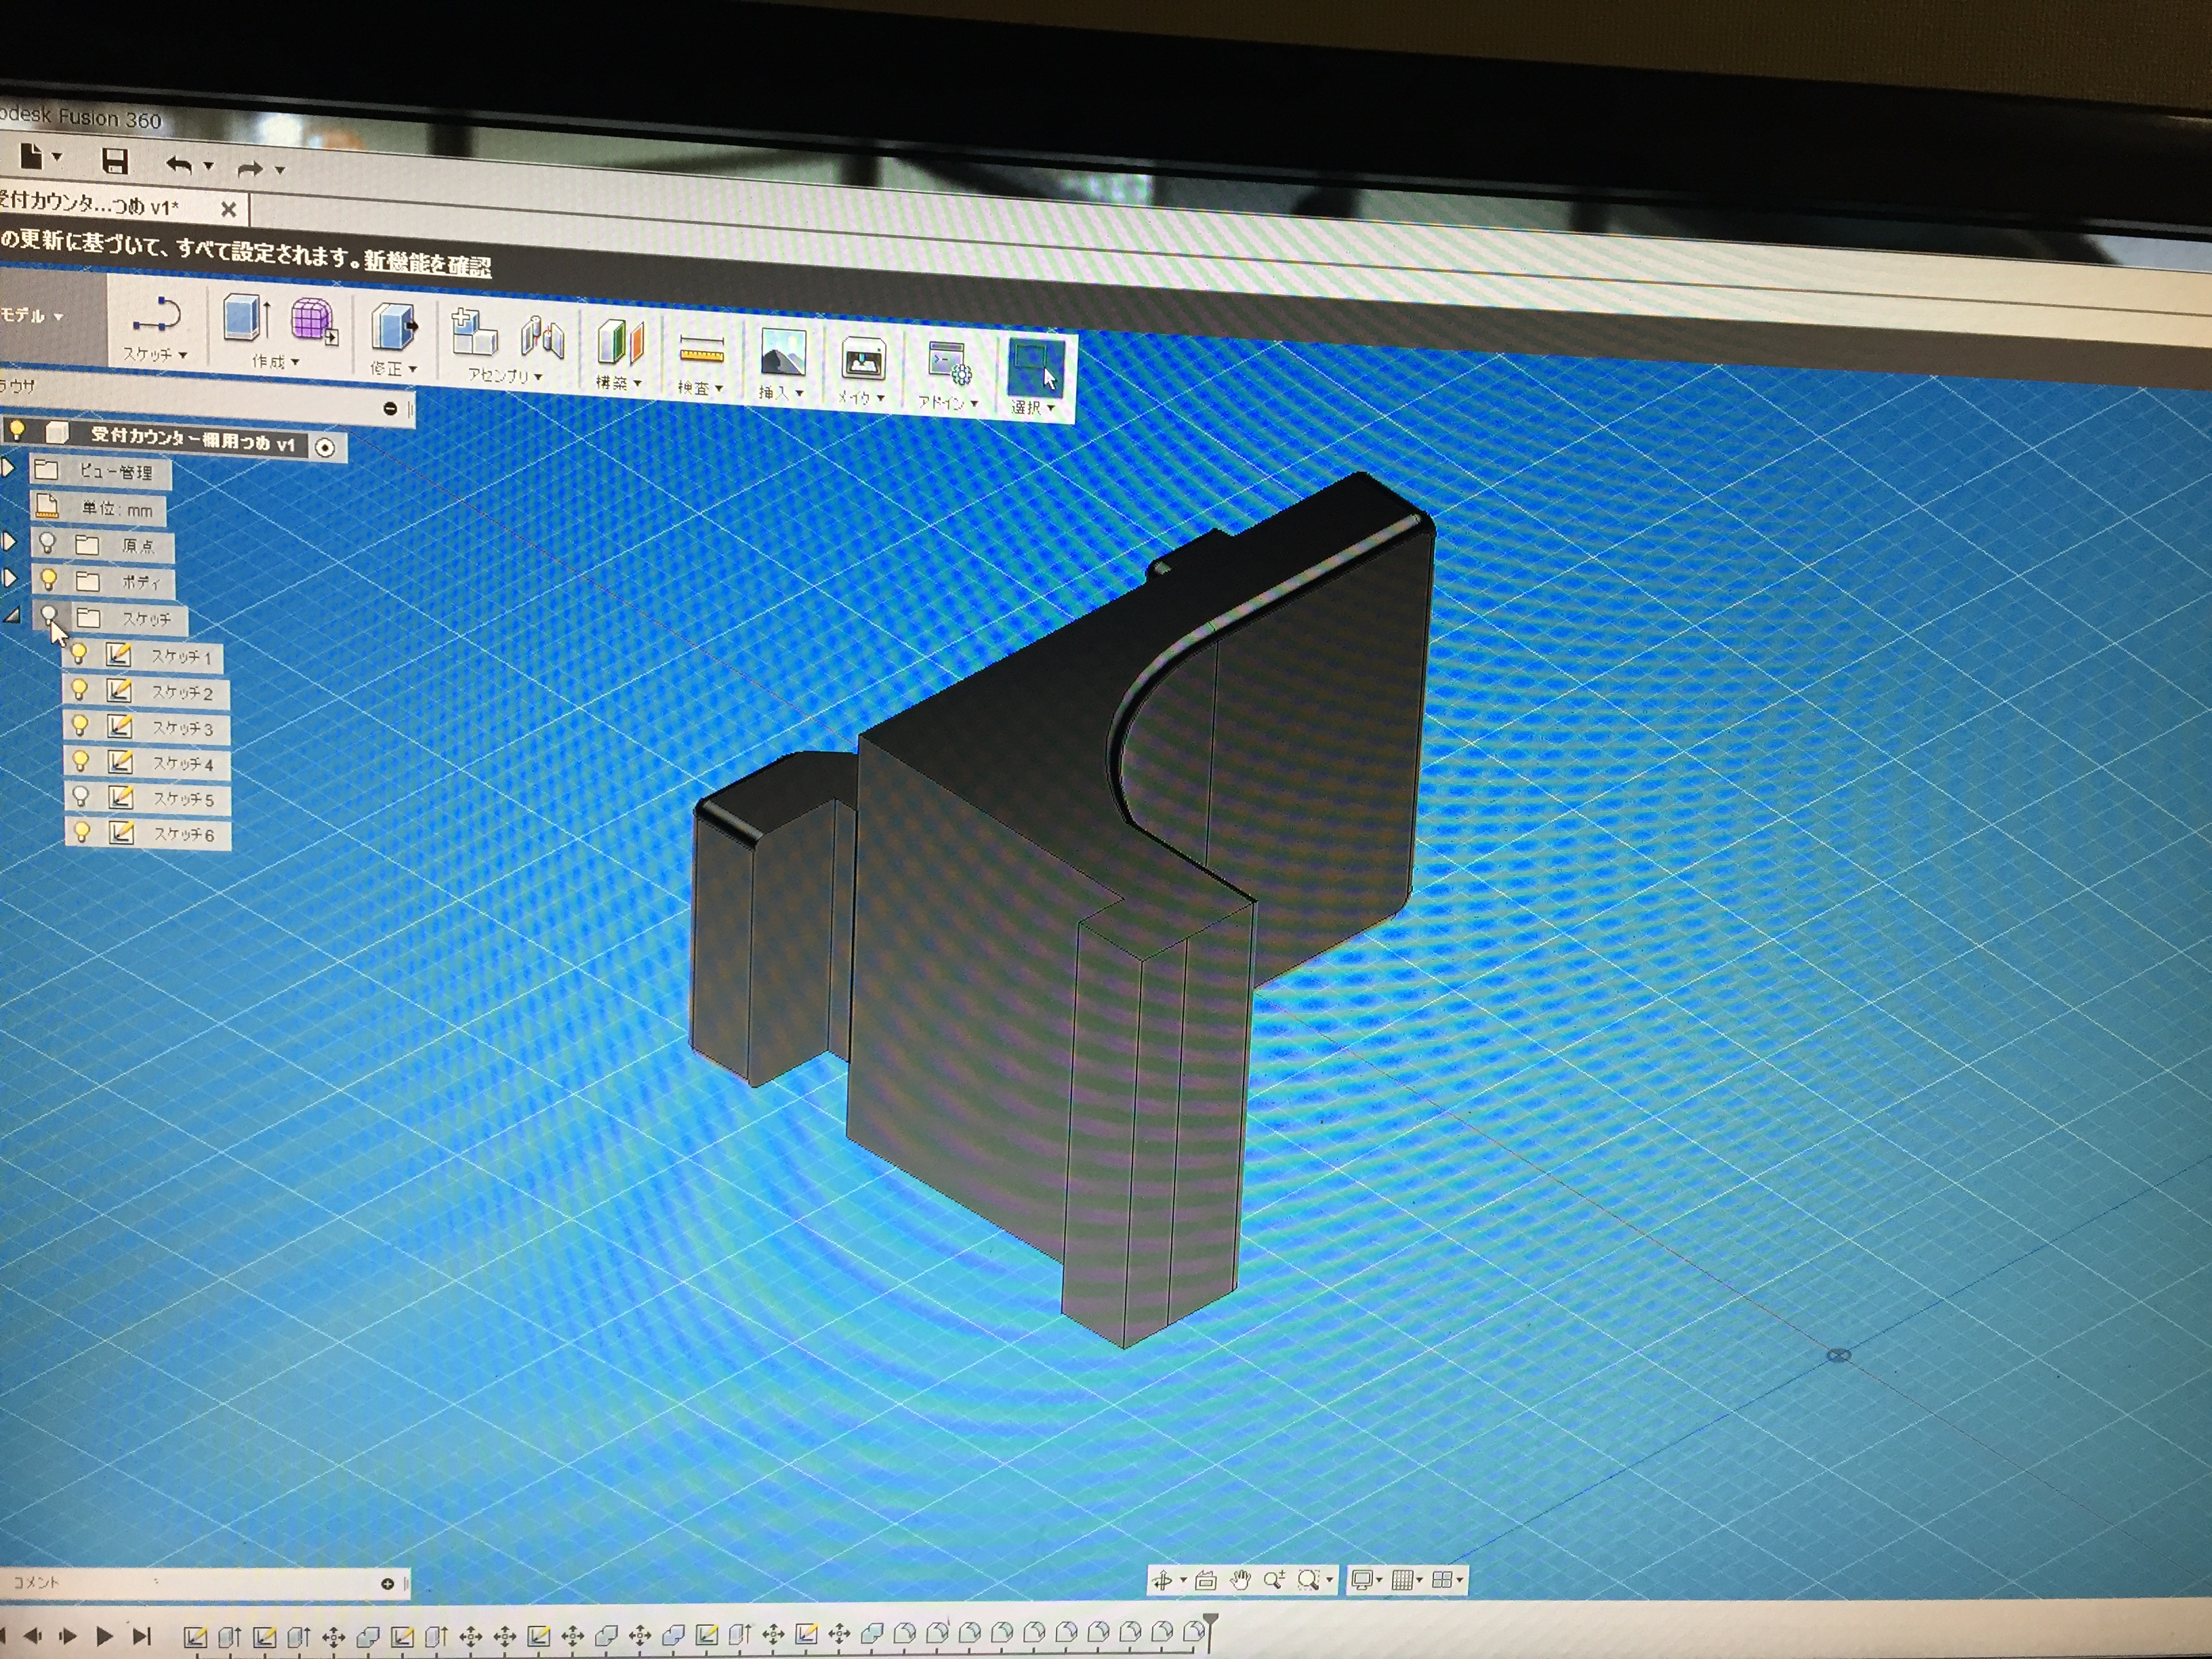This screenshot has height=1659, width=2212.
Task: Open the 3D Print make icon
Action: [863, 359]
